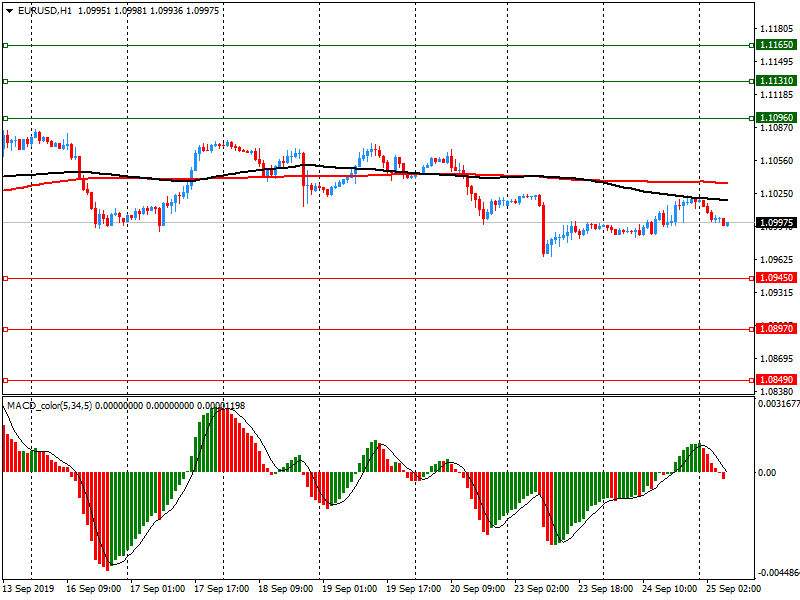
Task: Click the 1.09975 current price label
Action: click(x=776, y=222)
